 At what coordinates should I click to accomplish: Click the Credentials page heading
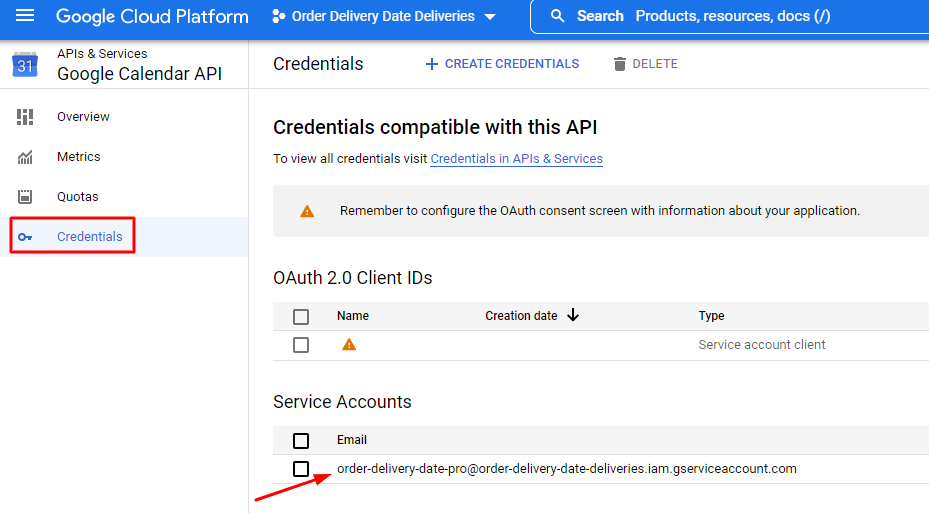[318, 64]
